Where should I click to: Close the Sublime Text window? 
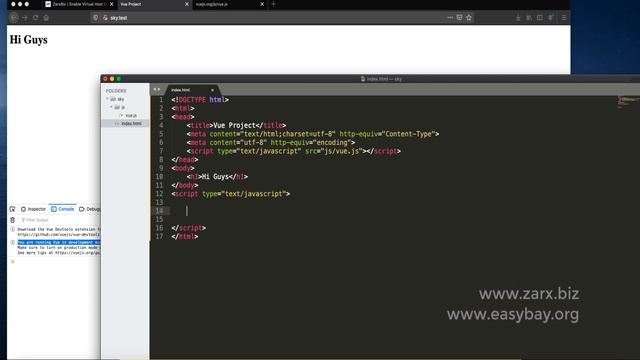pyautogui.click(x=106, y=79)
